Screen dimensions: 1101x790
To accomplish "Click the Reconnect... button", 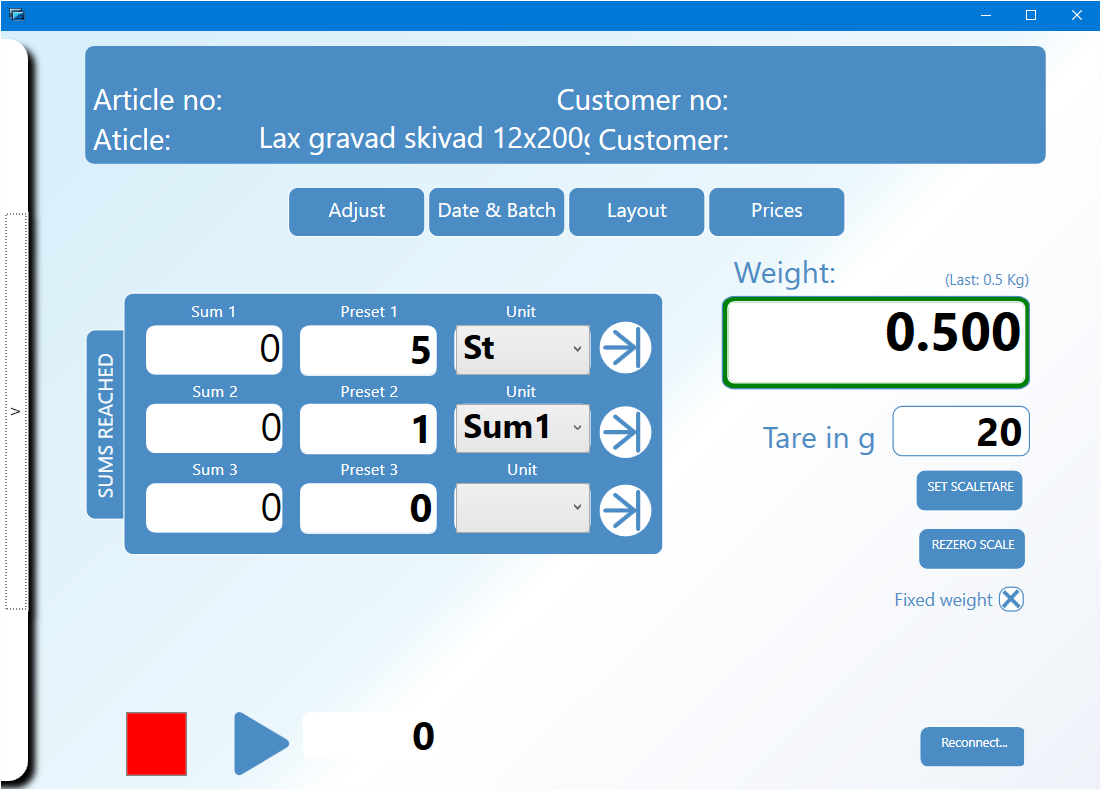I will [x=973, y=745].
